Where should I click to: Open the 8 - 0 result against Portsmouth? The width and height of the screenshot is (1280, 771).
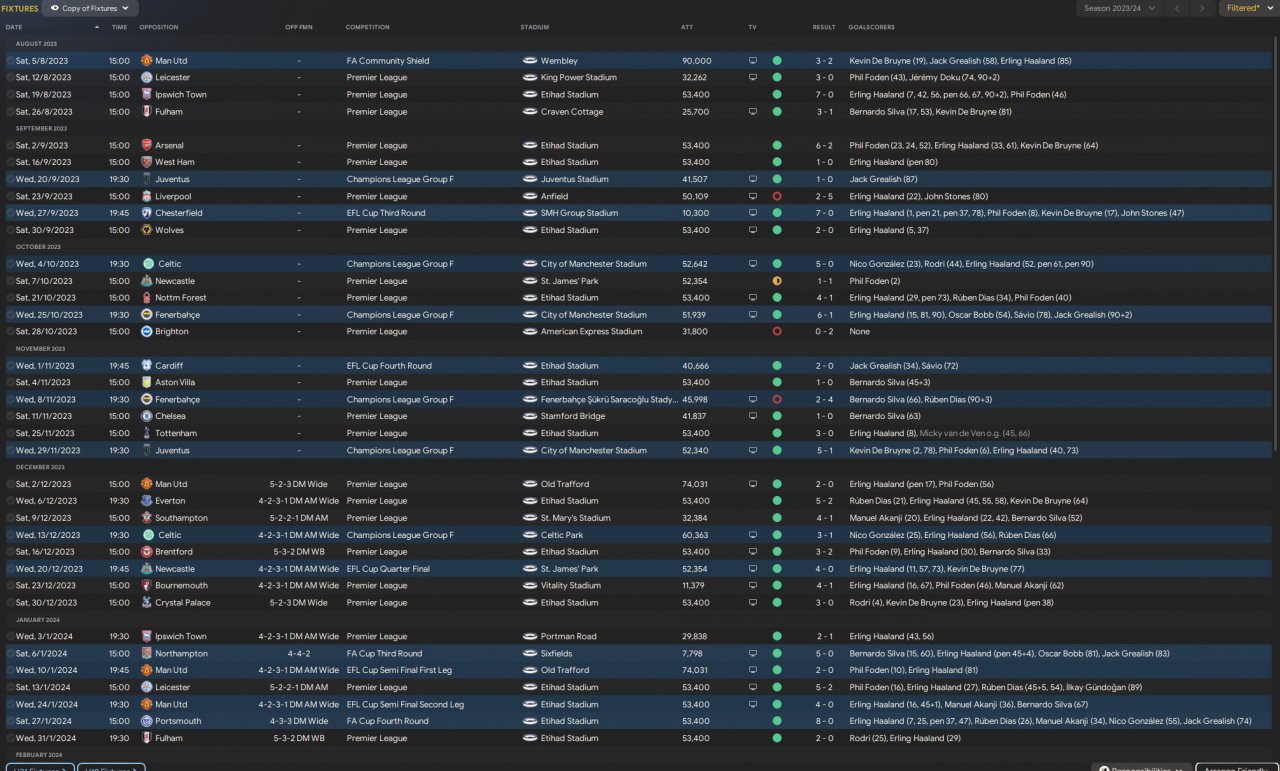coord(824,721)
